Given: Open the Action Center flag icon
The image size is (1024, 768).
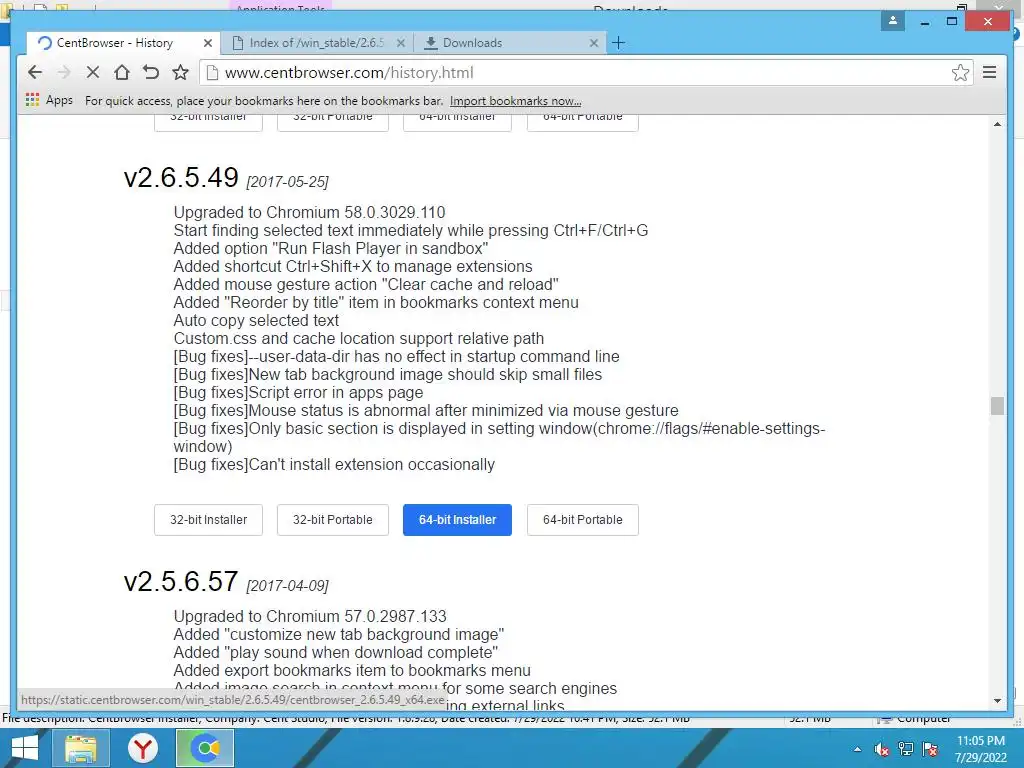Looking at the screenshot, I should coord(930,749).
